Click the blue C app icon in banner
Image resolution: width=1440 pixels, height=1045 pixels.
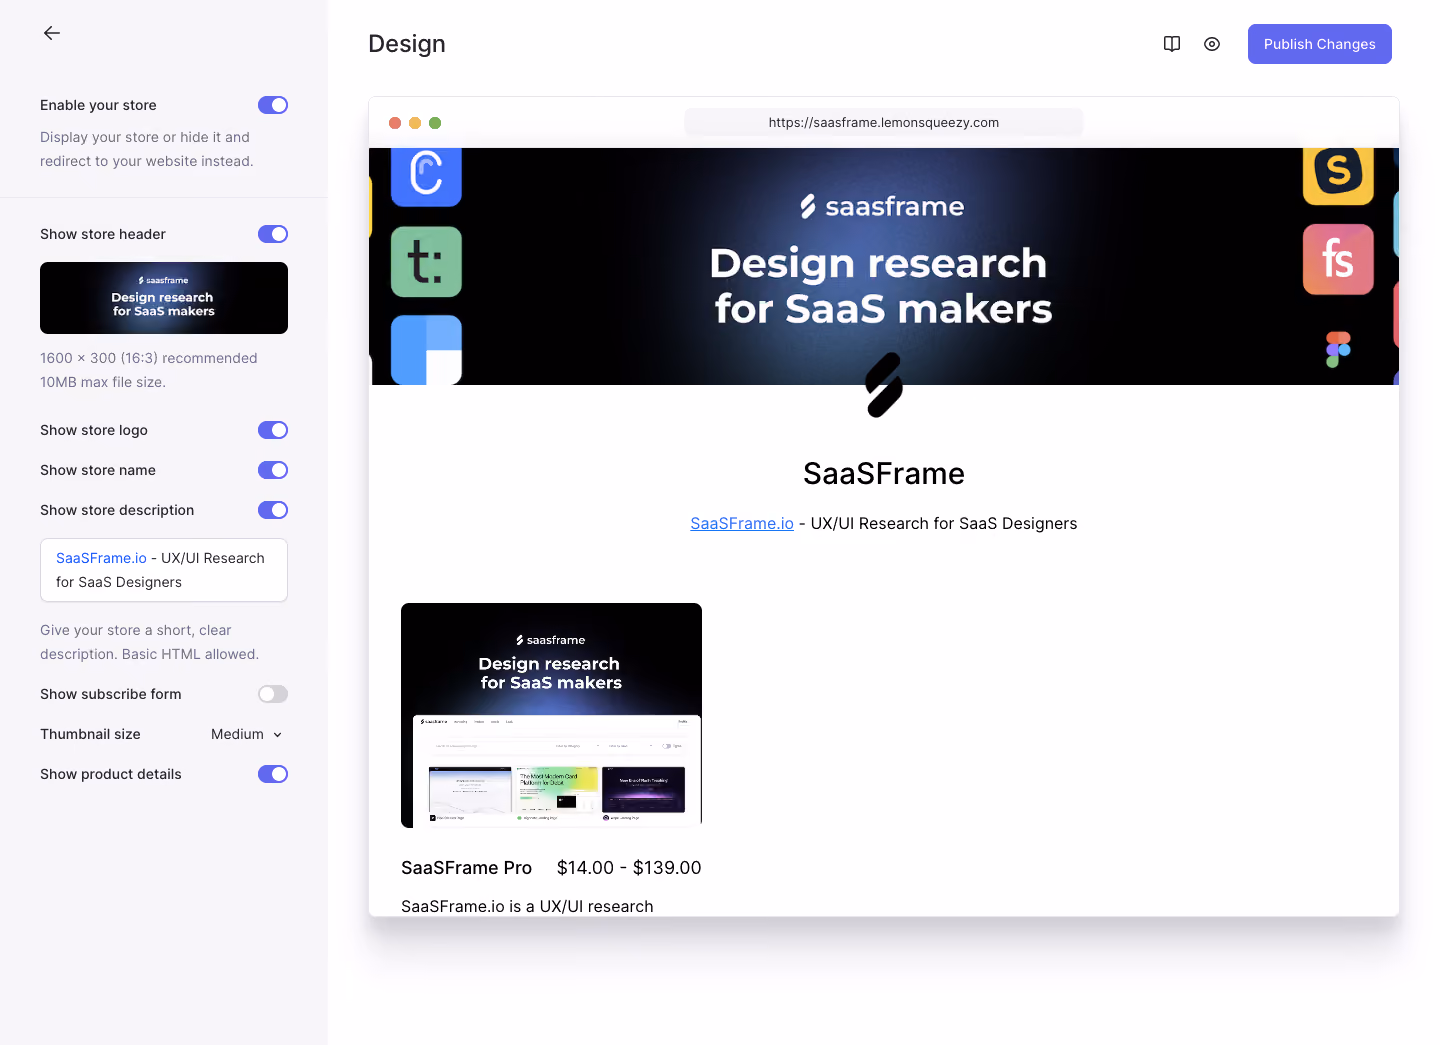coord(426,177)
